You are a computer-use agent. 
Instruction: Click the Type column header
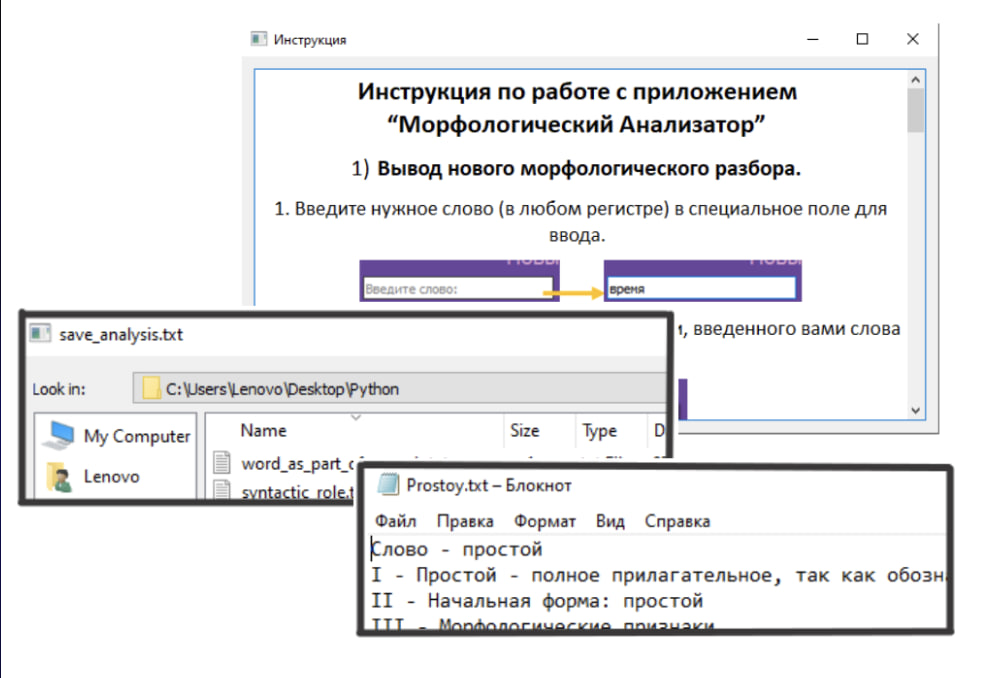tap(599, 431)
